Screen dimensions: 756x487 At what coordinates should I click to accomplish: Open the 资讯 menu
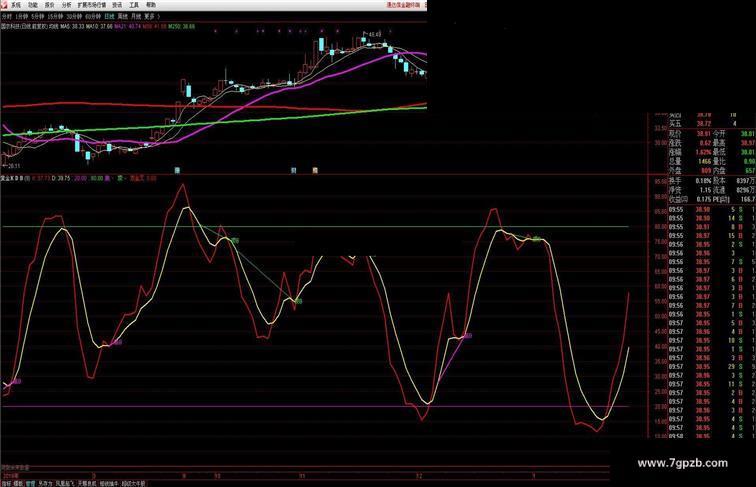(x=117, y=5)
